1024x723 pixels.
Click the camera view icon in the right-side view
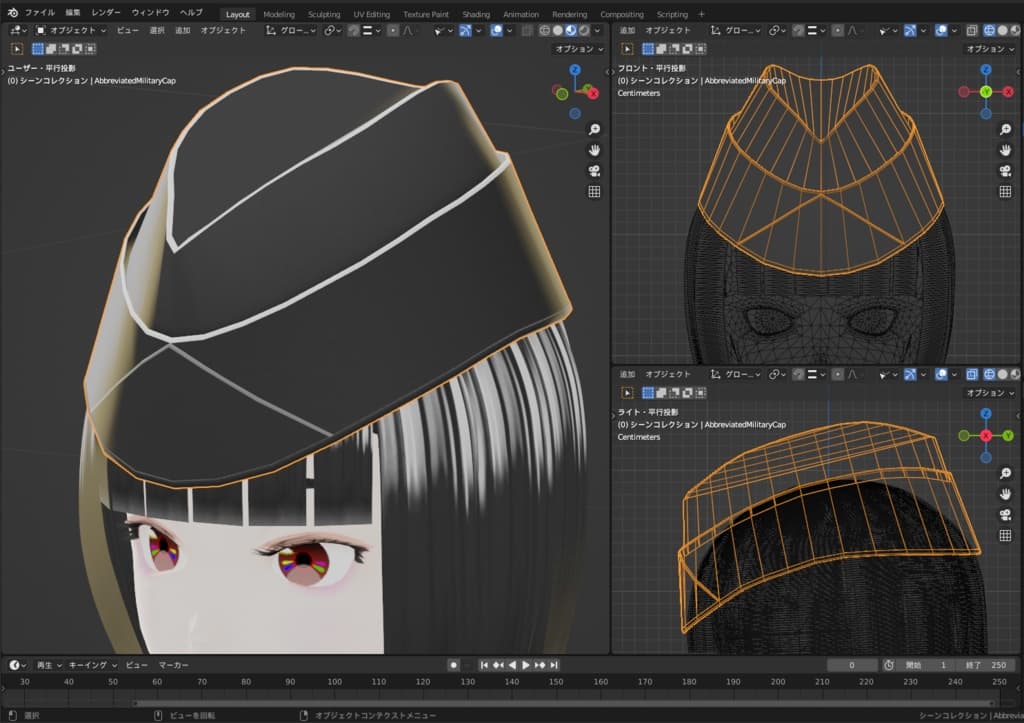pos(1005,515)
